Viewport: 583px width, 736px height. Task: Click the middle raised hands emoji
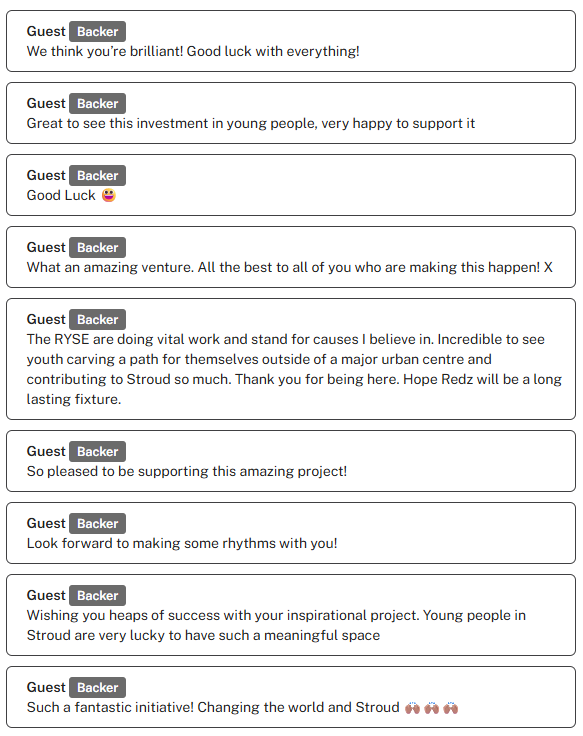[431, 707]
